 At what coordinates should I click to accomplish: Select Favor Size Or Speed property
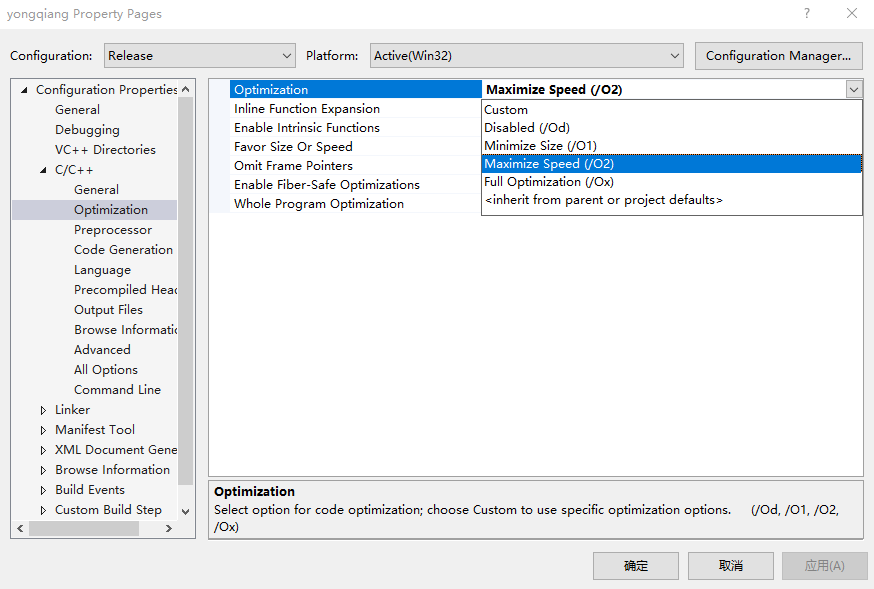[x=356, y=147]
